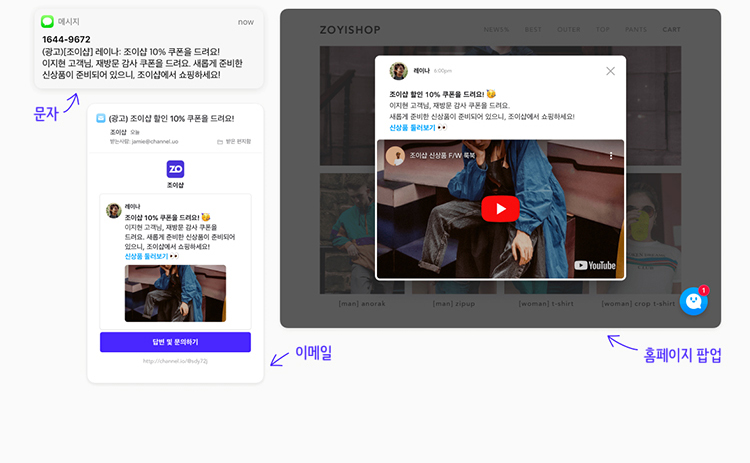Click recipient address jamie@channel.uo
Viewport: 750px width, 463px height.
click(x=154, y=142)
